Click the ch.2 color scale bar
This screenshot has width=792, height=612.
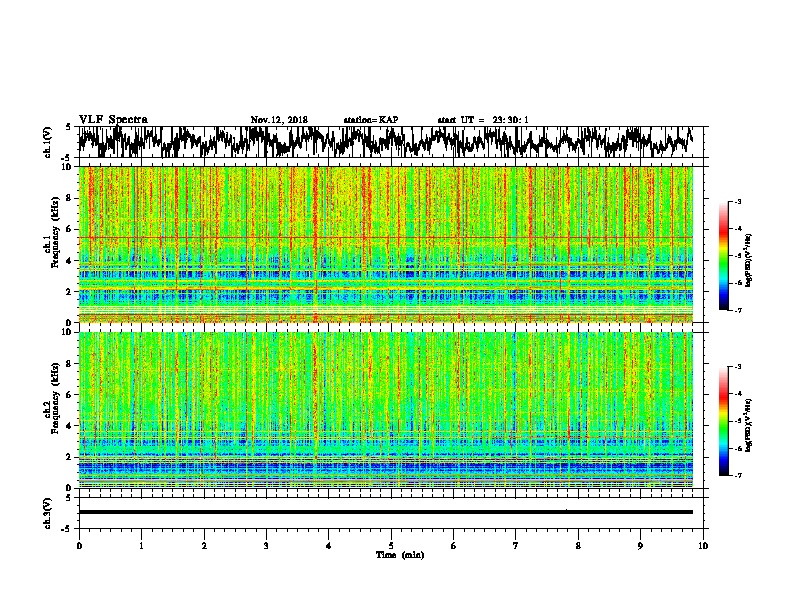click(x=724, y=421)
